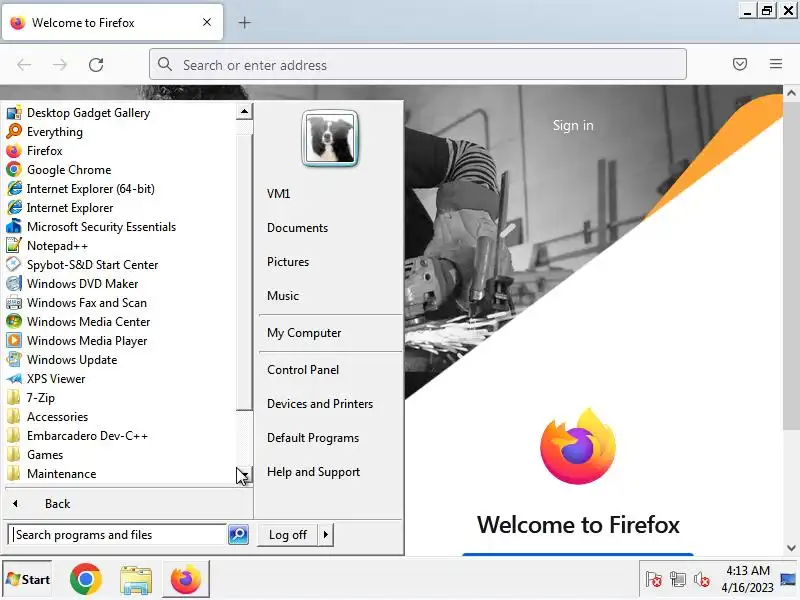Open Control Panel
The width and height of the screenshot is (800, 600).
click(303, 370)
